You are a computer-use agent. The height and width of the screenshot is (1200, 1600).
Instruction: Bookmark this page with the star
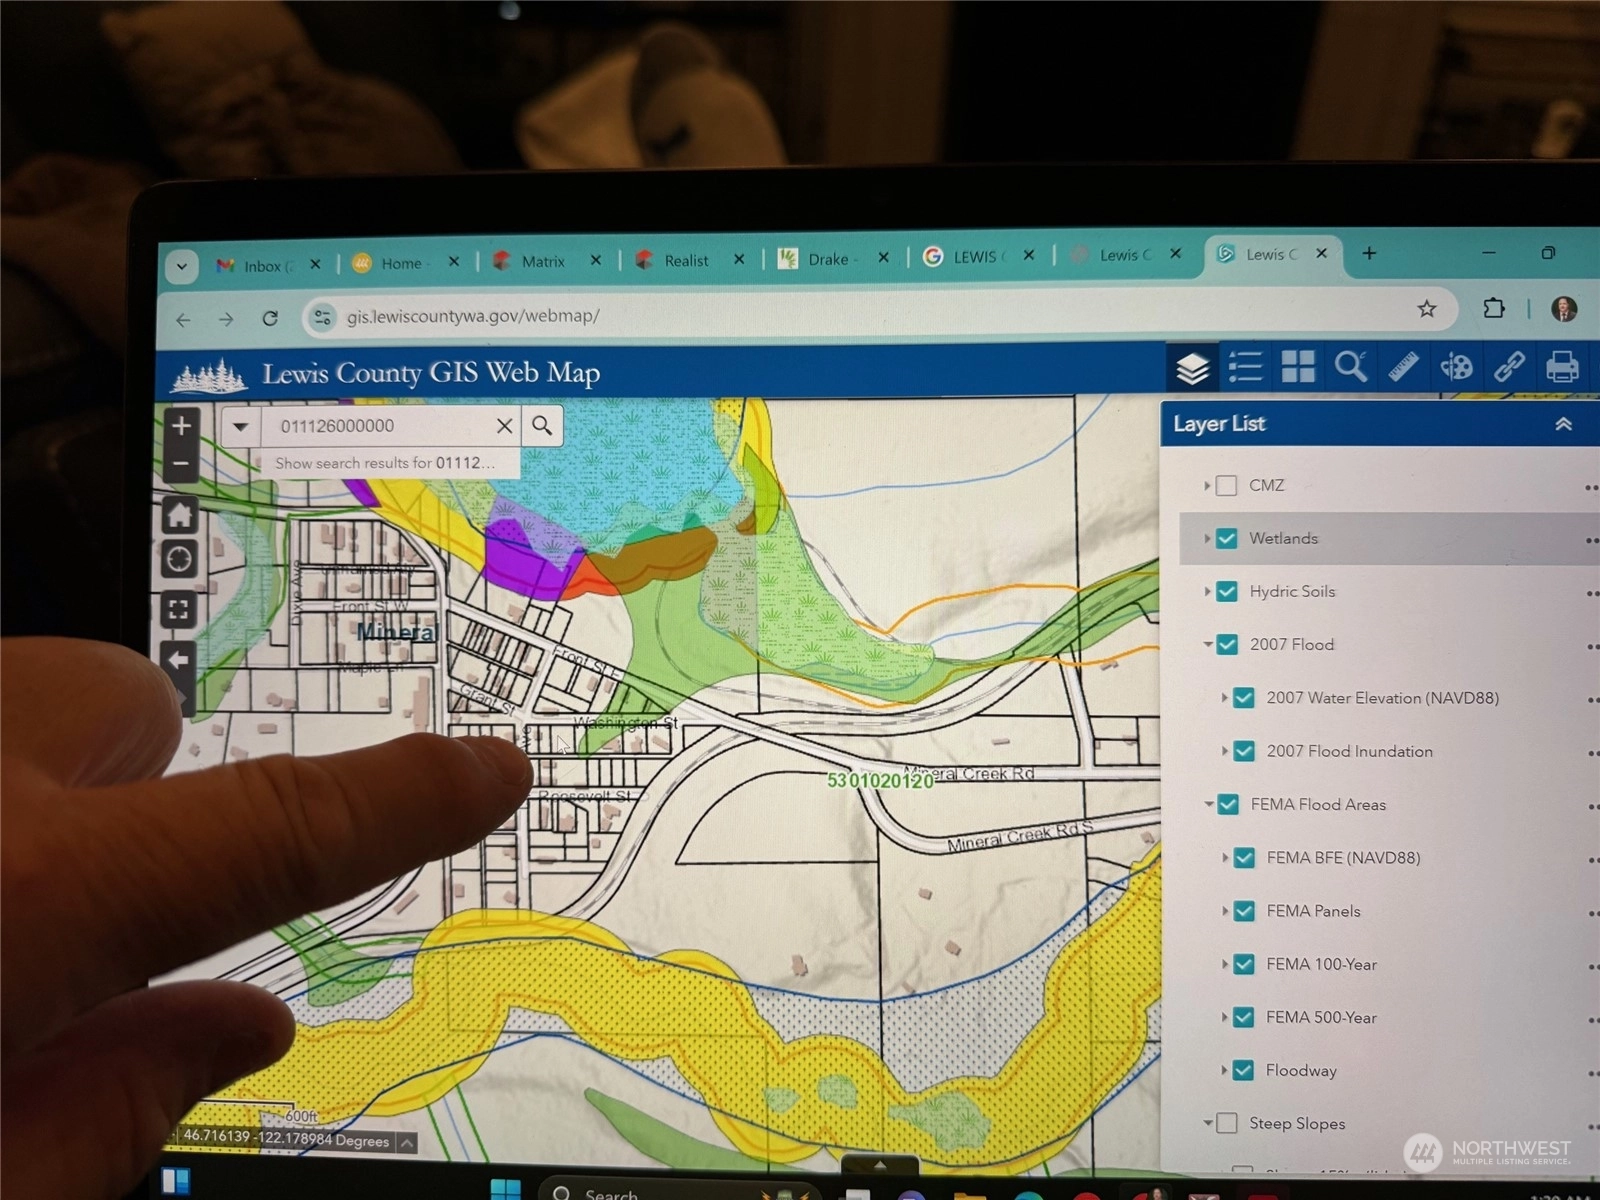(x=1427, y=309)
